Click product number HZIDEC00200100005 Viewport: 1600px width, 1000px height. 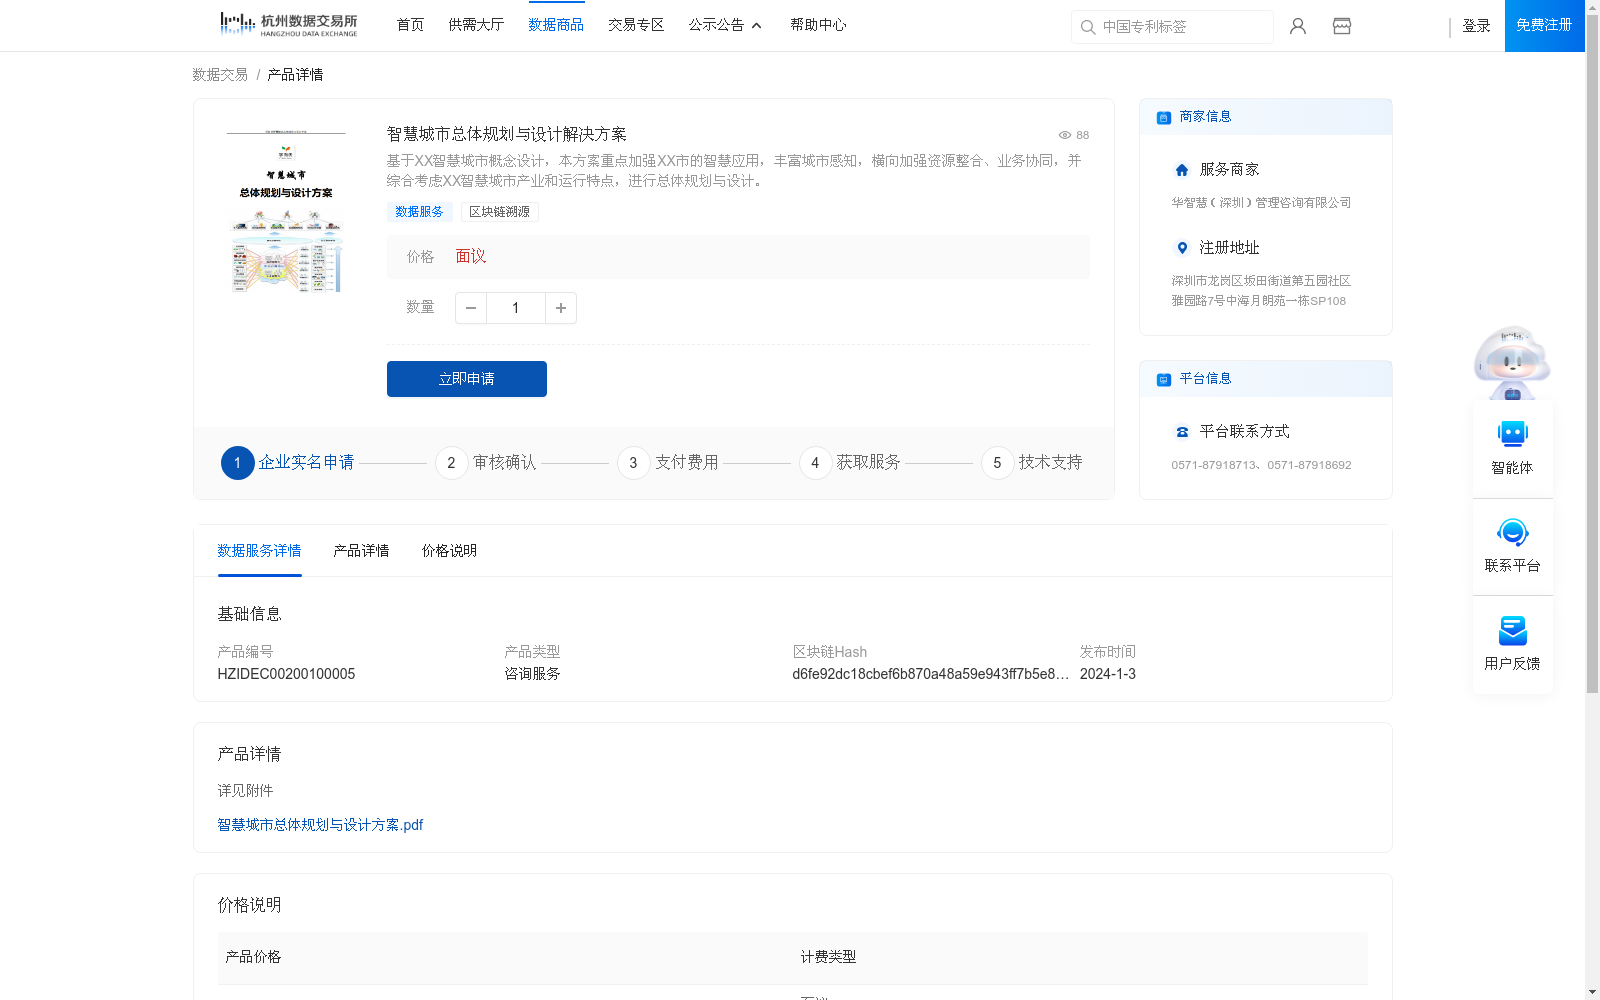coord(286,674)
